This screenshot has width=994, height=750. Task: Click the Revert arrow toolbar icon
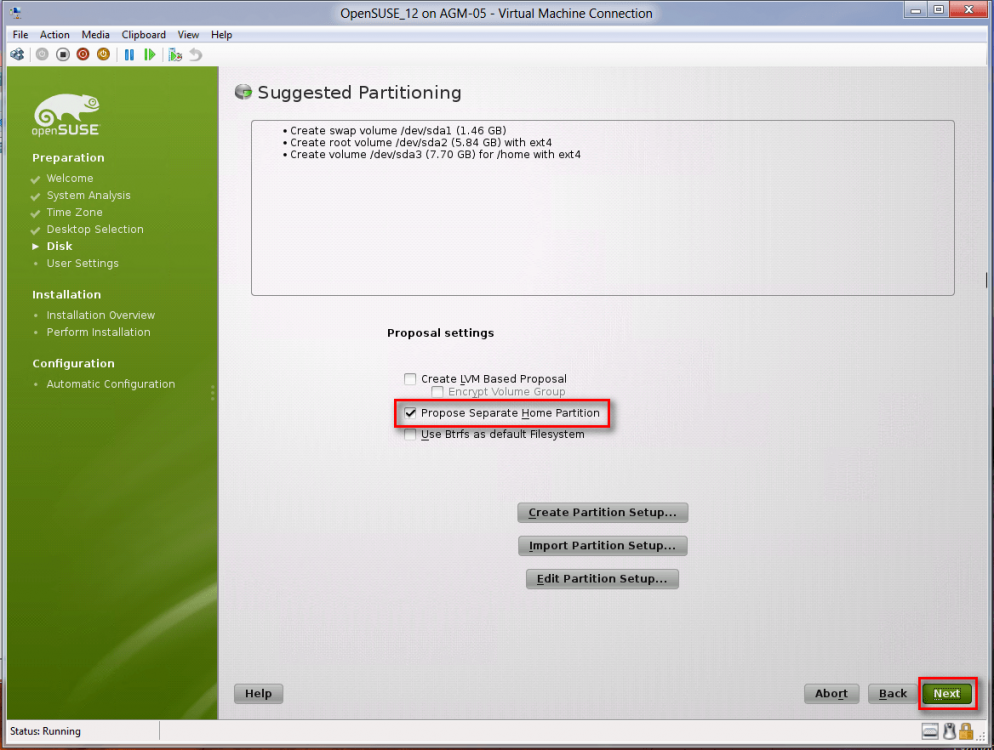(195, 54)
